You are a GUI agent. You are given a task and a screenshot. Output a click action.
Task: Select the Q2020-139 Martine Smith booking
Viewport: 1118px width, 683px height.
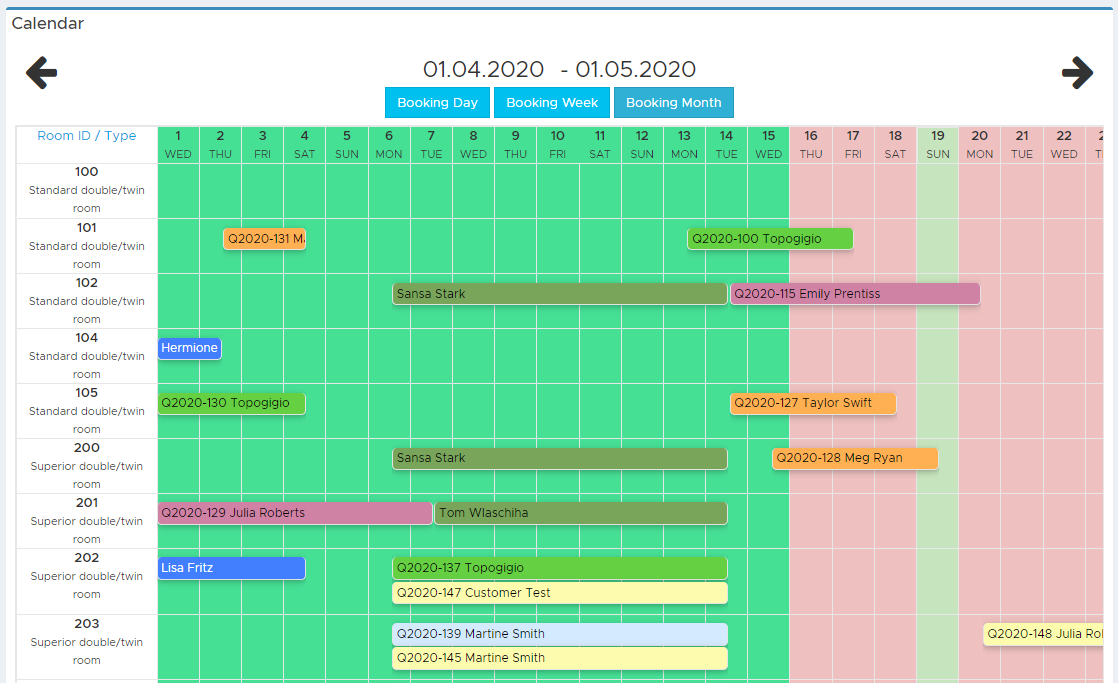560,634
